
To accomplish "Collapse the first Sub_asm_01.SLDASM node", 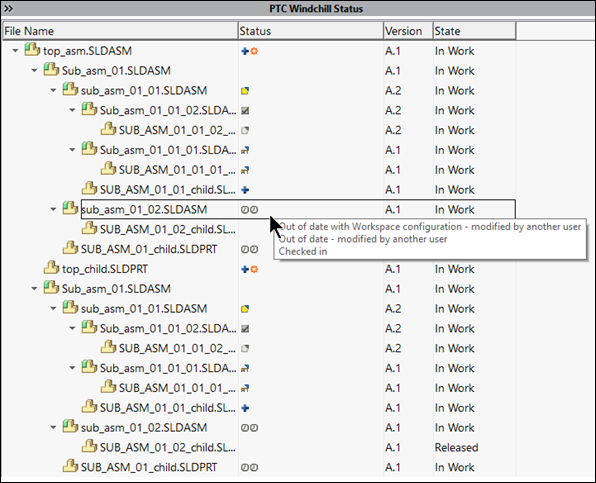I will (x=34, y=70).
